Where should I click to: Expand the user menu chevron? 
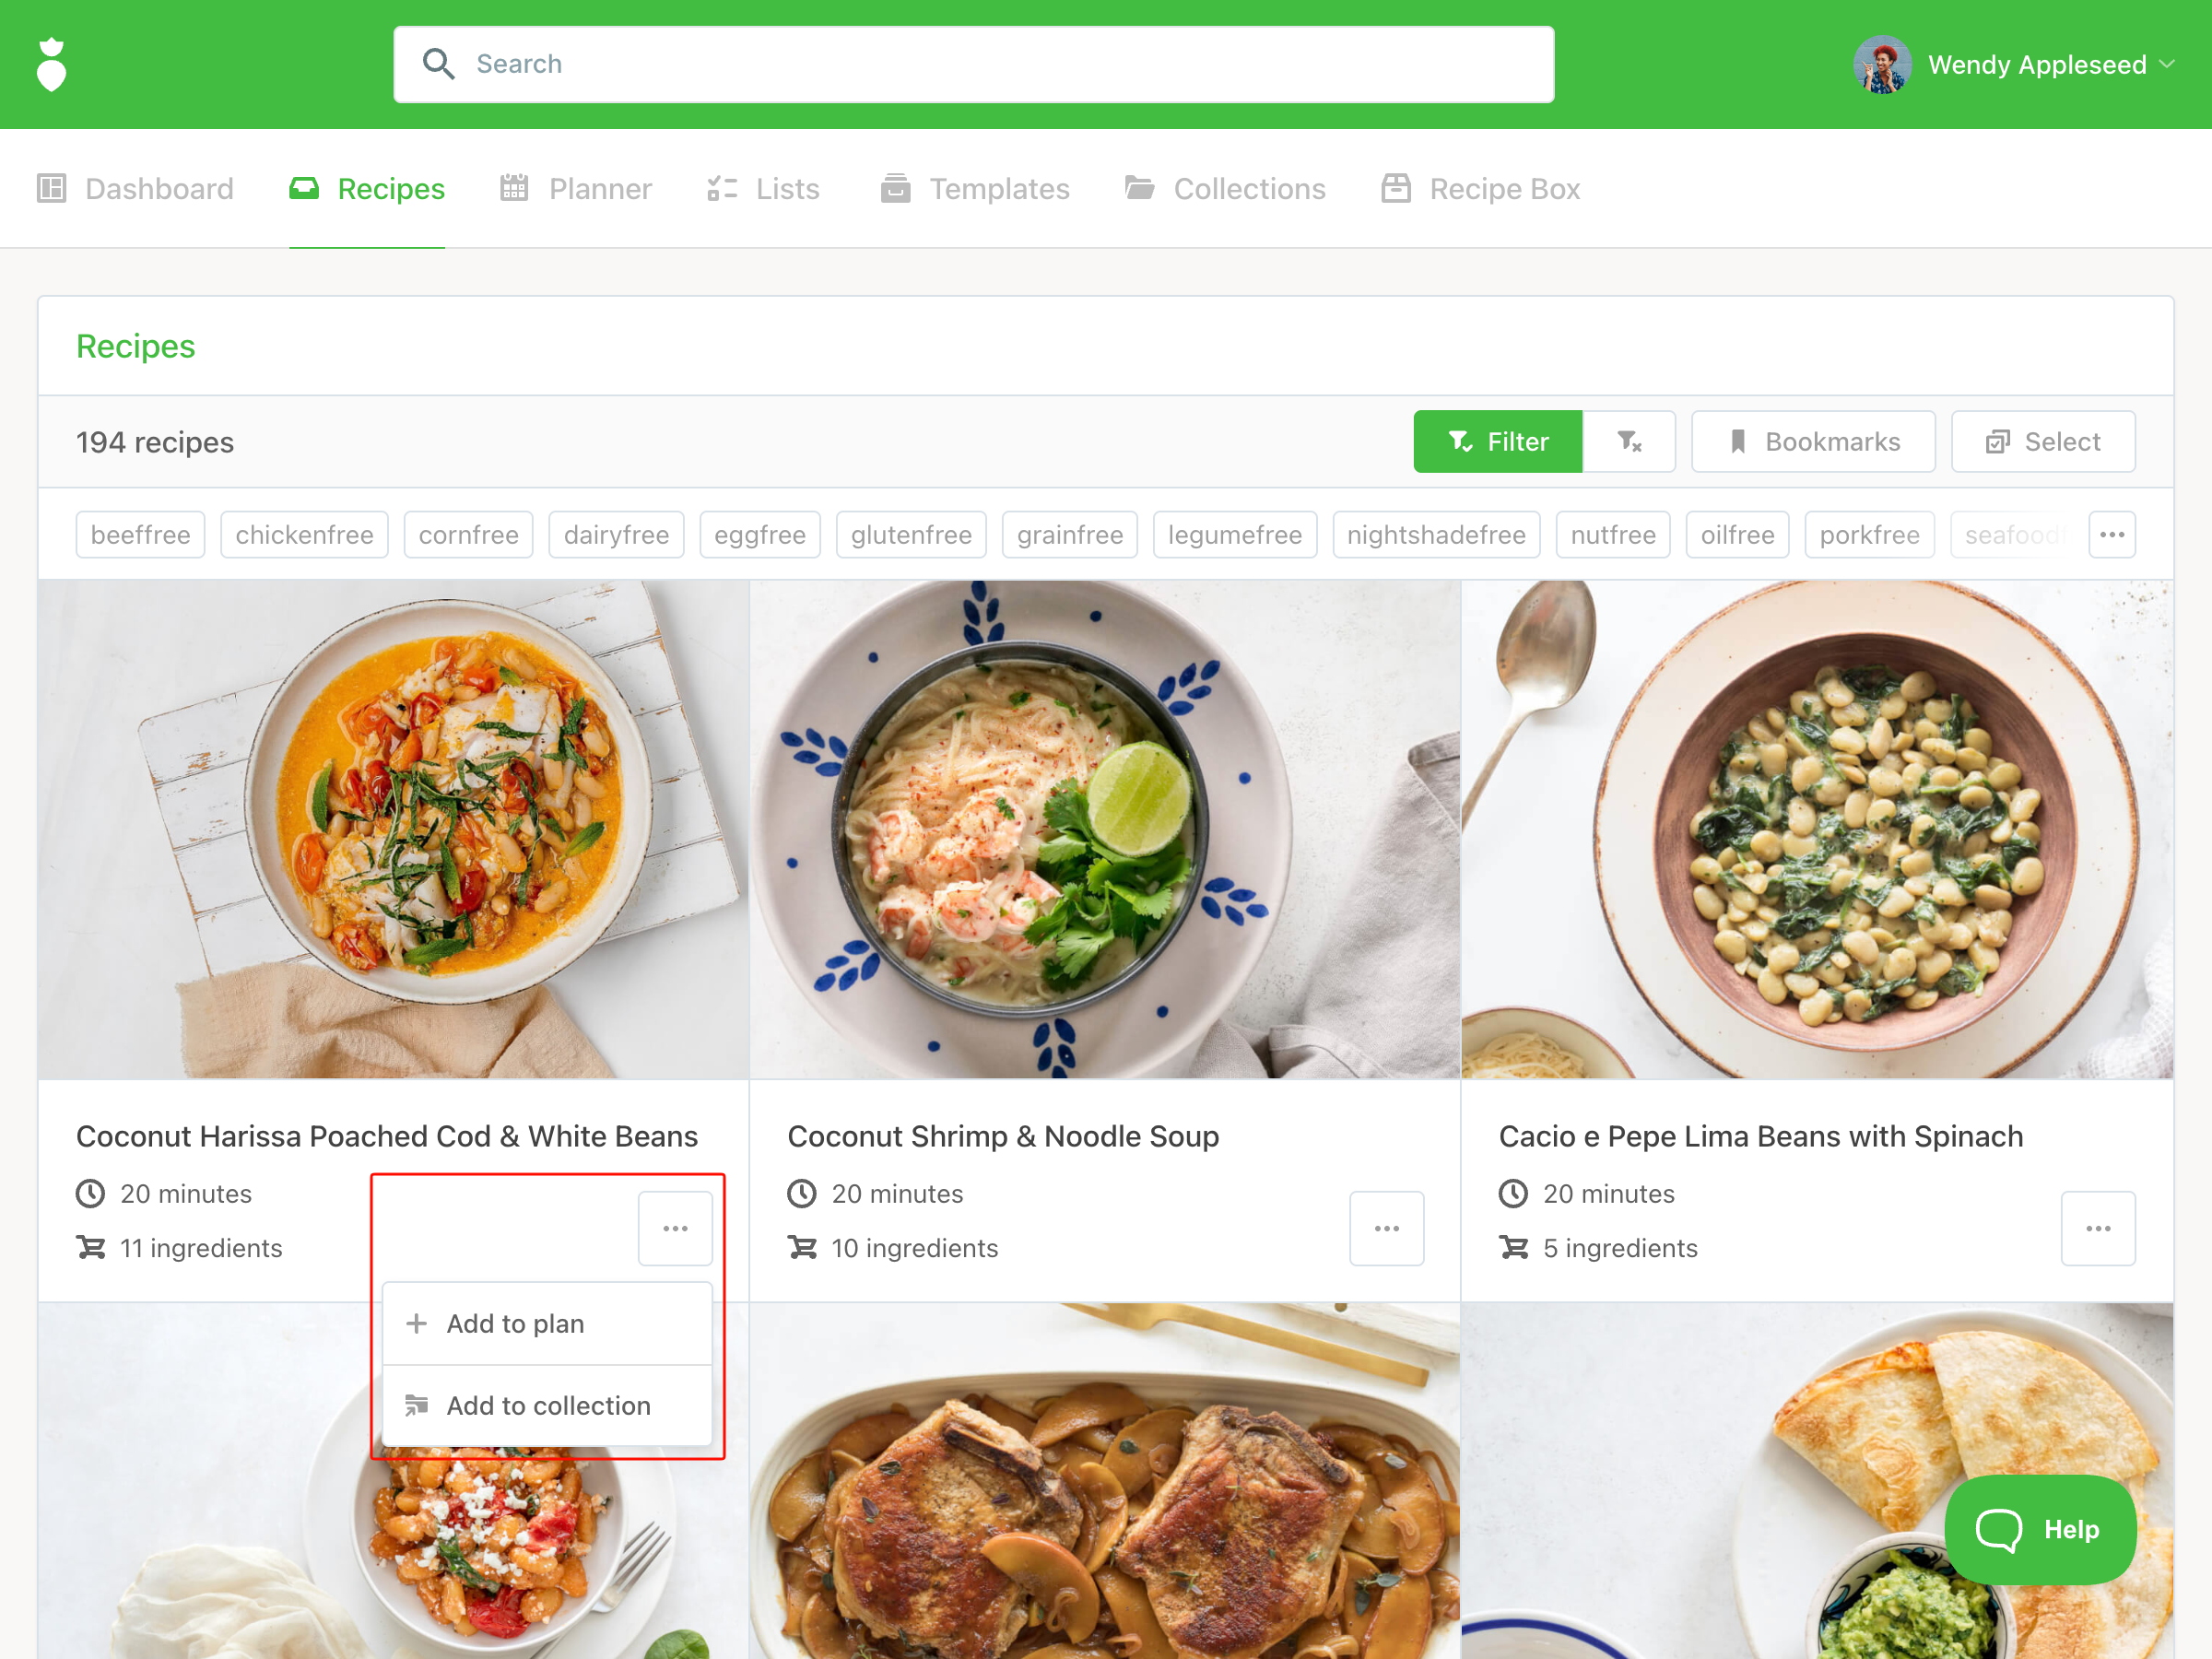point(2167,64)
